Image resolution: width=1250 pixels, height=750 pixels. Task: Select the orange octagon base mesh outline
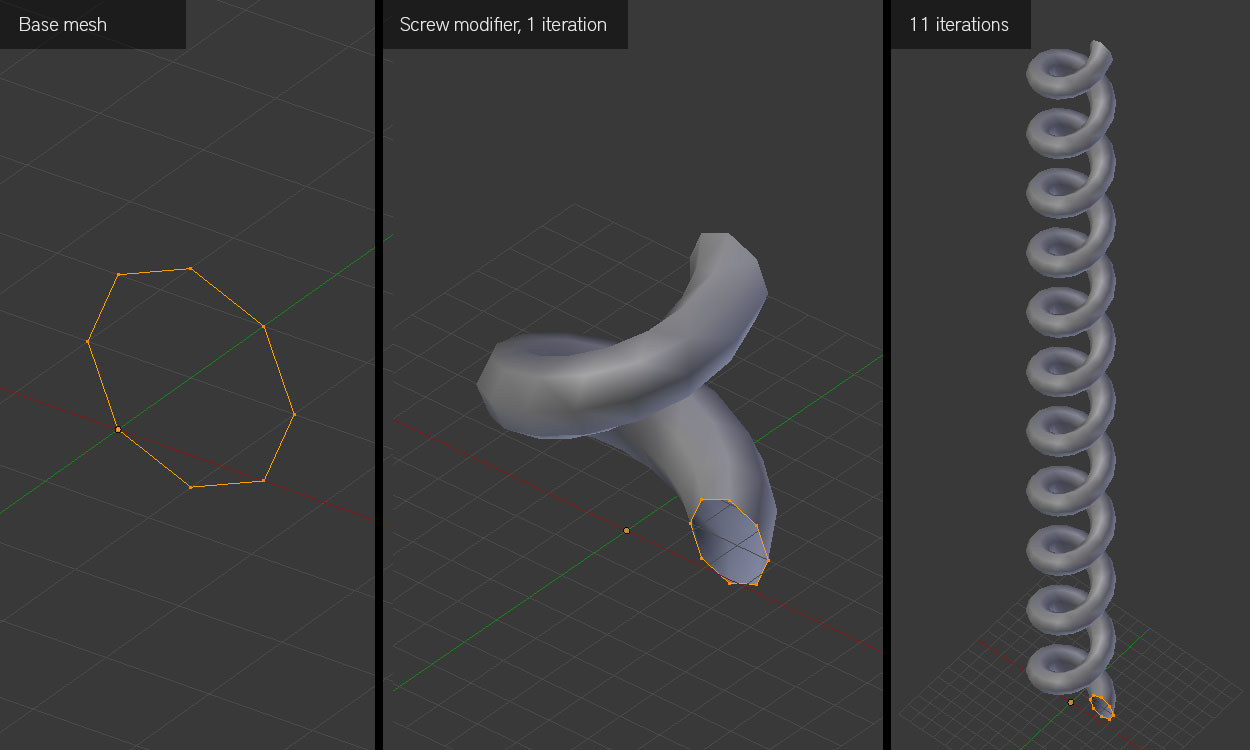[190, 378]
